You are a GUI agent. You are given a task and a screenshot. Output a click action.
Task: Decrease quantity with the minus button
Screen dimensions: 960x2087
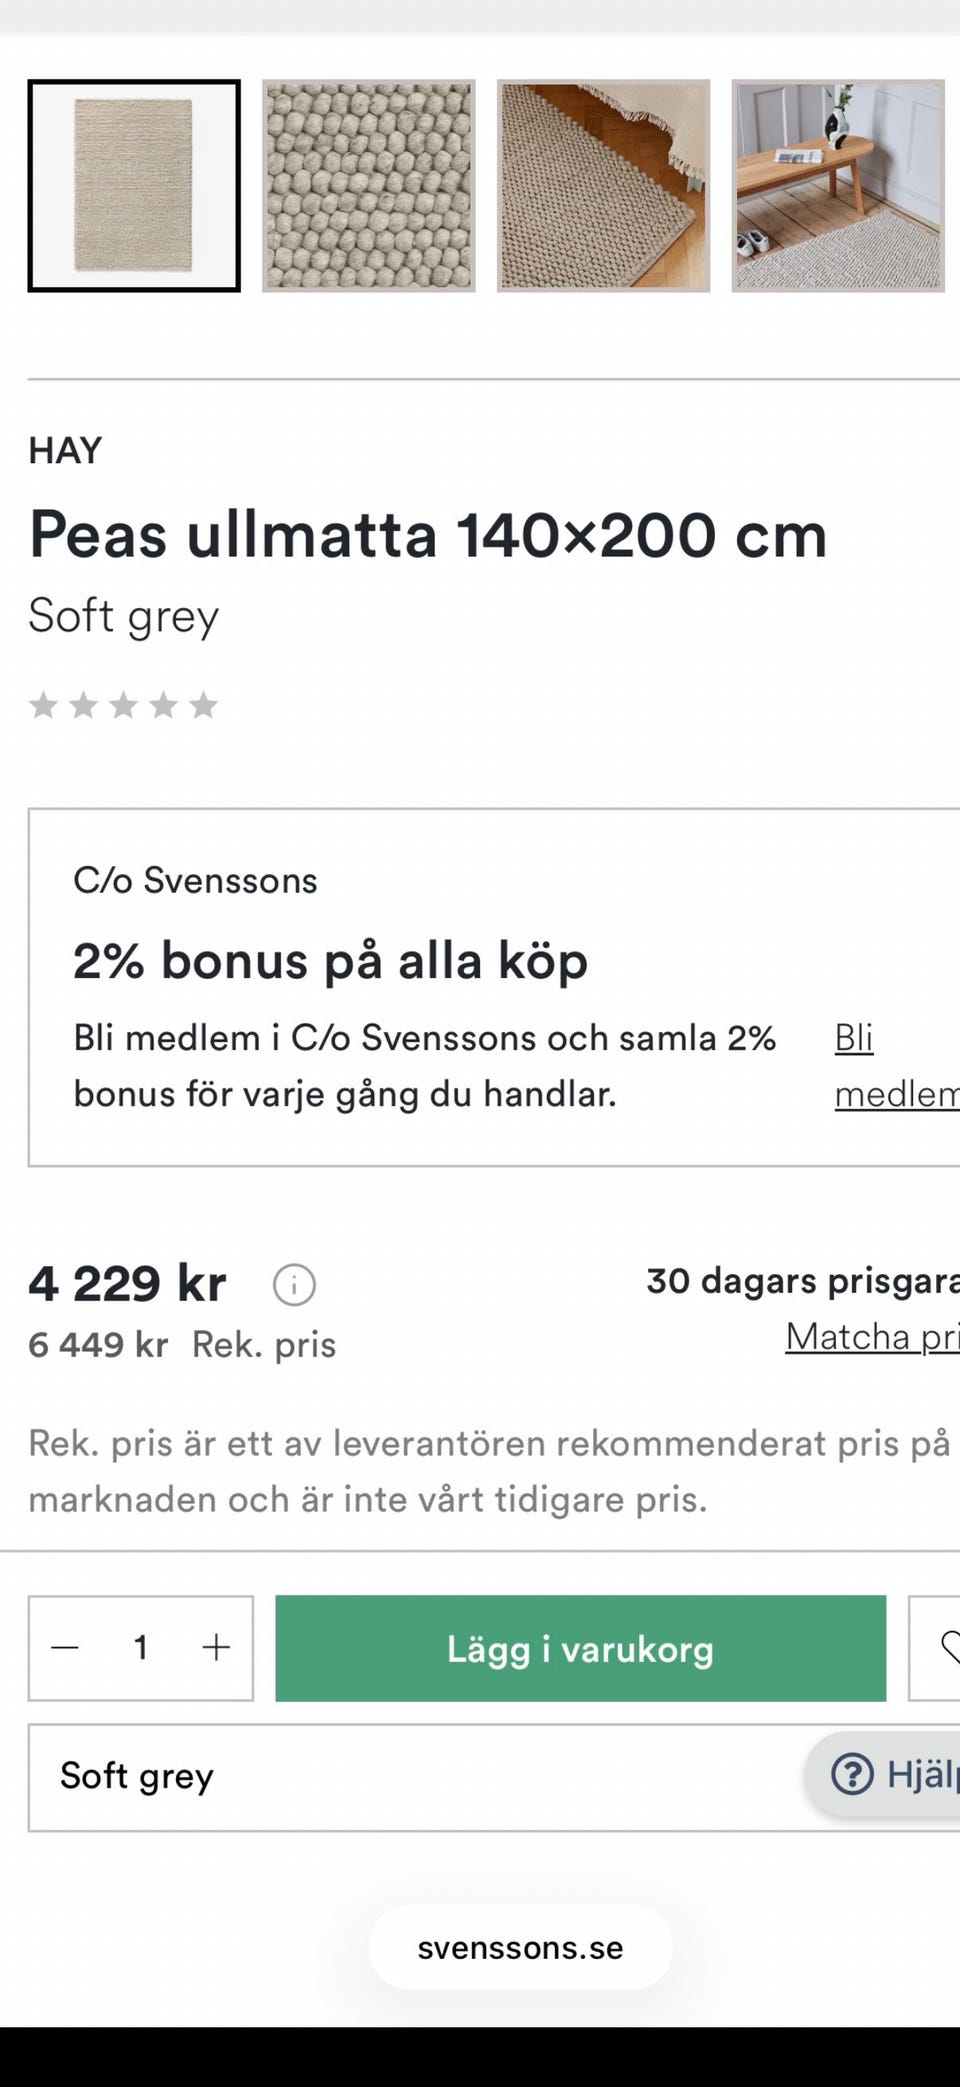pos(65,1648)
